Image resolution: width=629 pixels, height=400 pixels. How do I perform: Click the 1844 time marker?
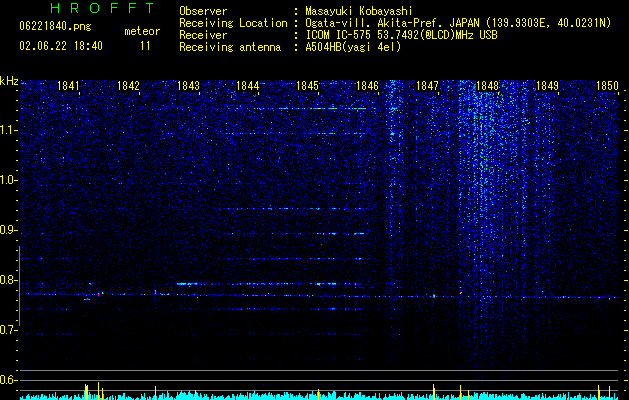point(248,86)
